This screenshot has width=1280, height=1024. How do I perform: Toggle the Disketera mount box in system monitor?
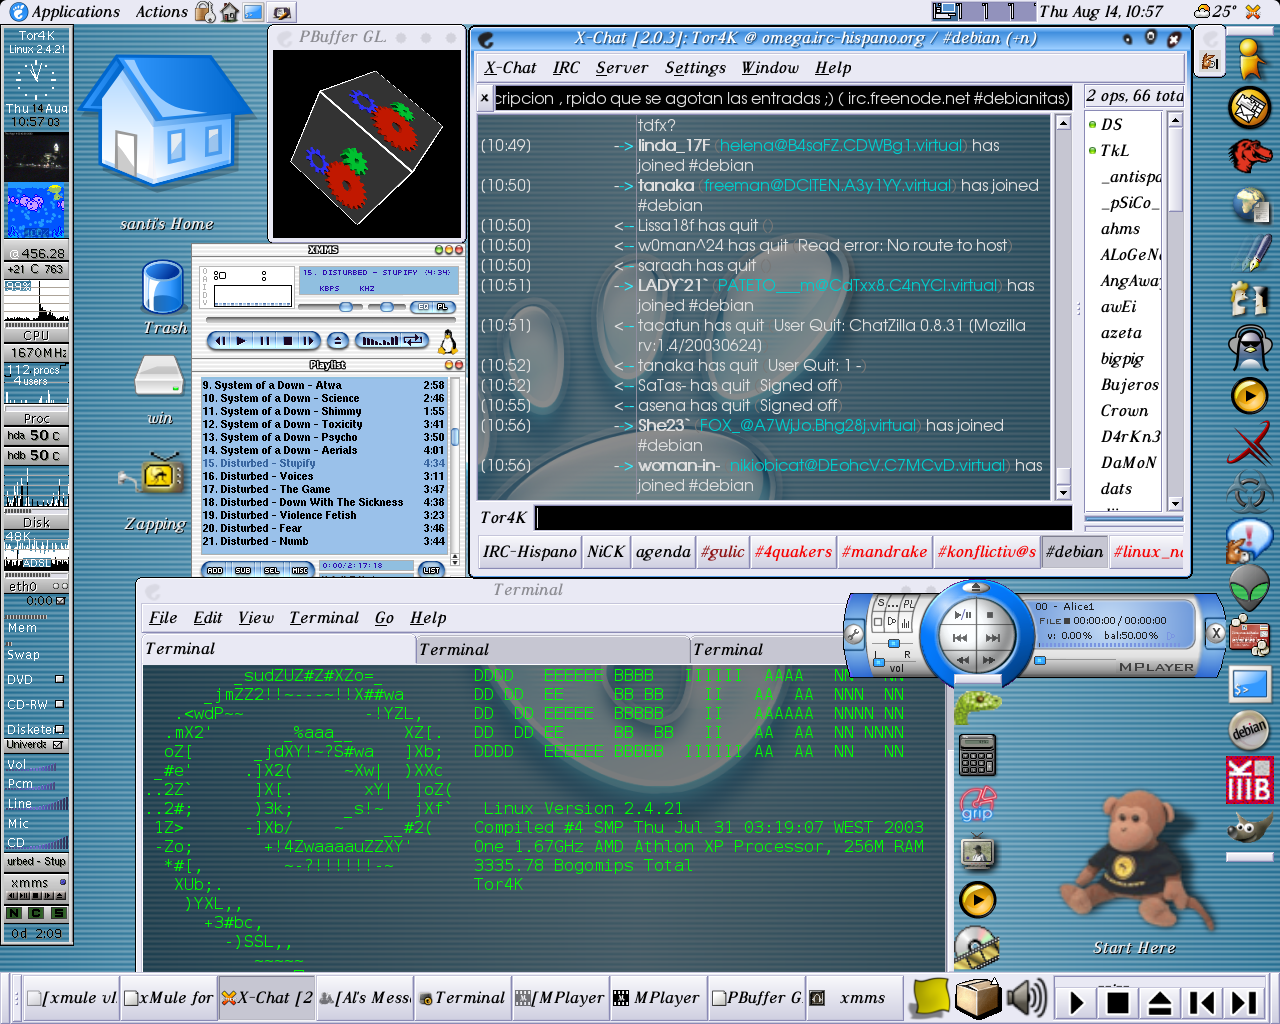pyautogui.click(x=59, y=729)
